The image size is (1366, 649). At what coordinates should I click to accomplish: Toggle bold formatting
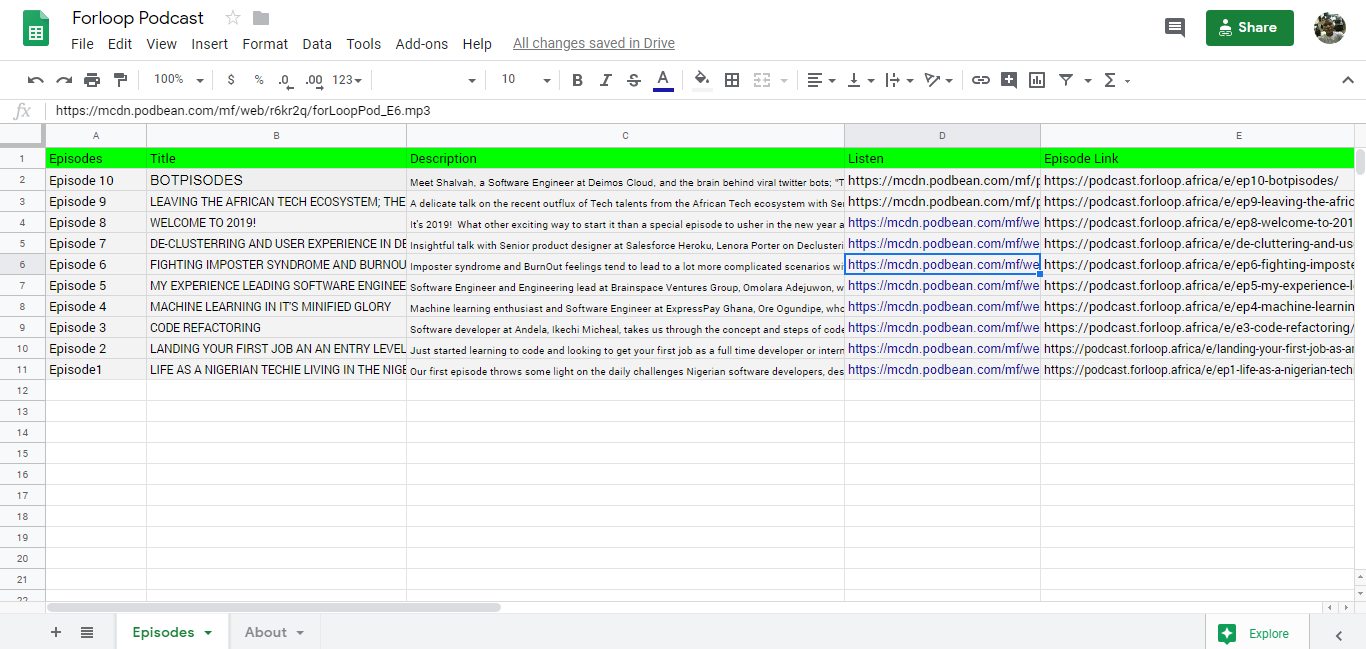point(577,80)
